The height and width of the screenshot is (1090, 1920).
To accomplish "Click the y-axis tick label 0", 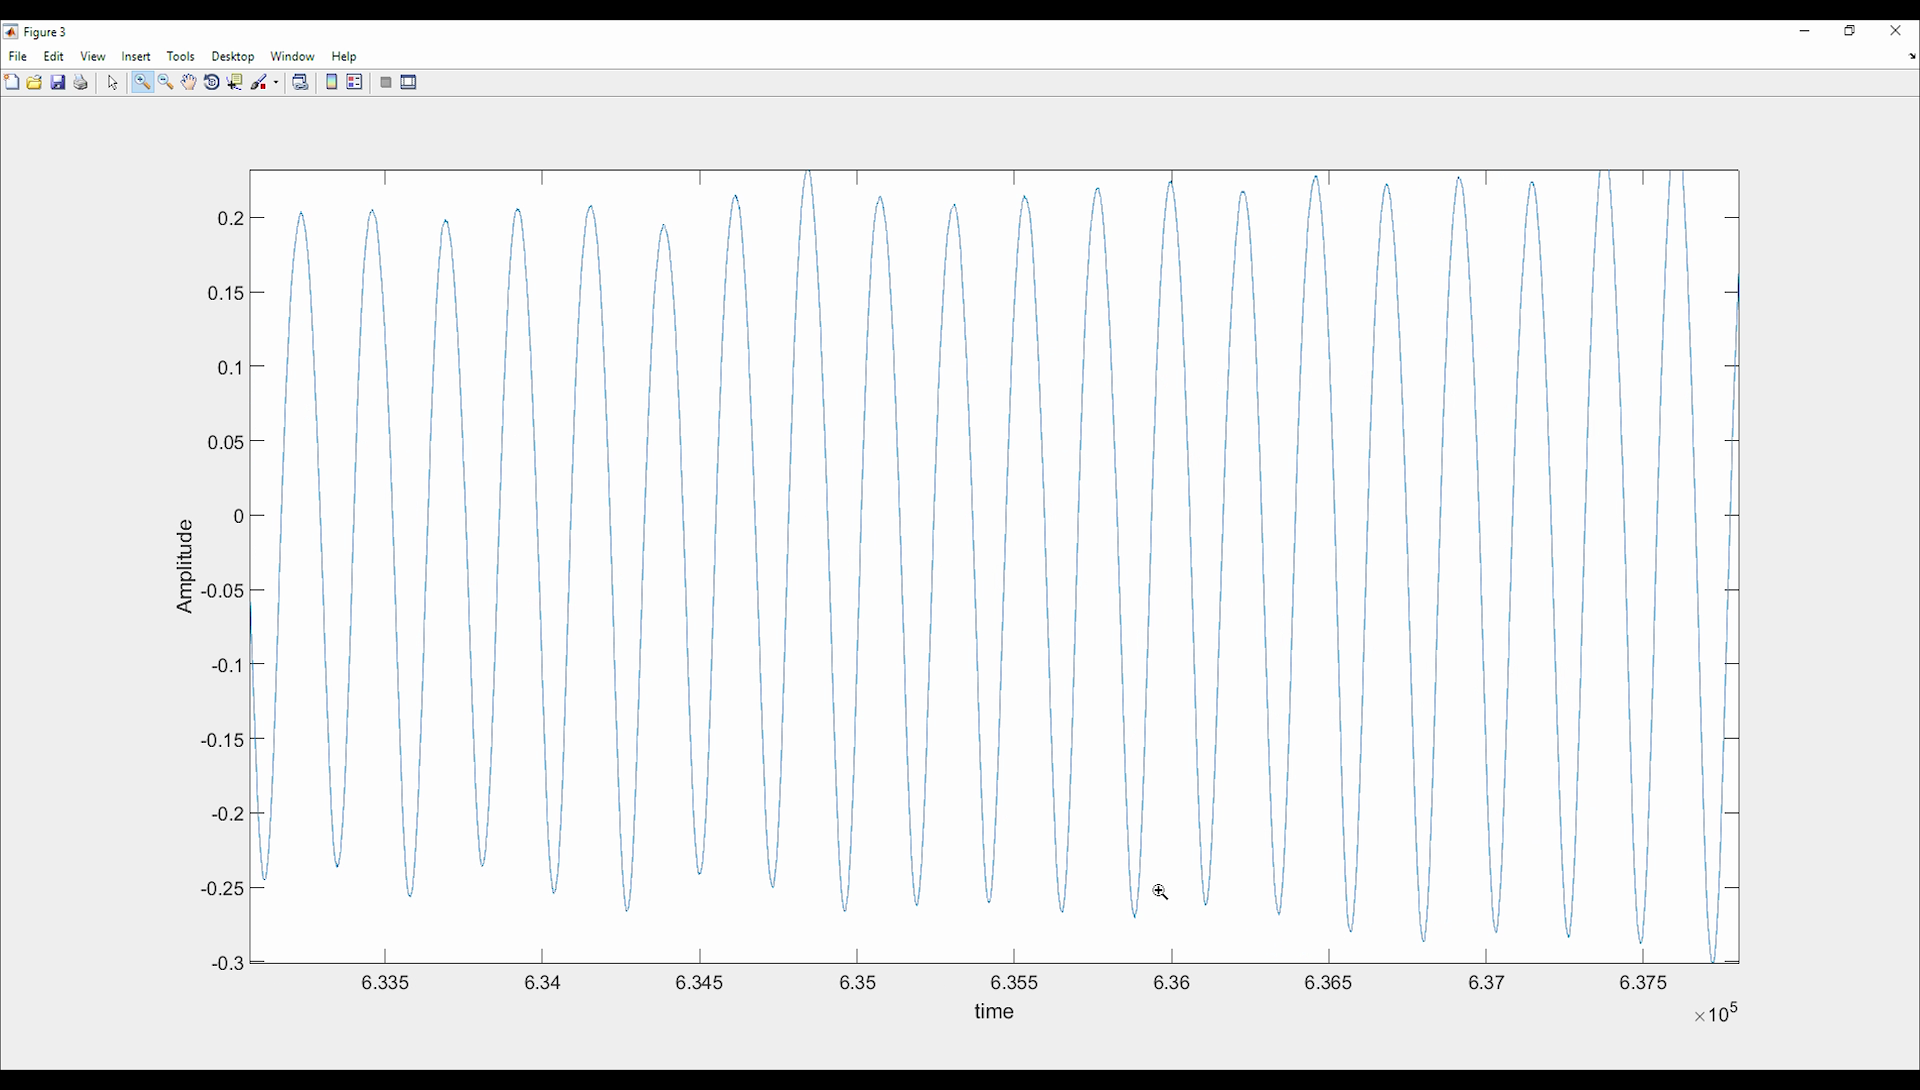I will pyautogui.click(x=239, y=516).
